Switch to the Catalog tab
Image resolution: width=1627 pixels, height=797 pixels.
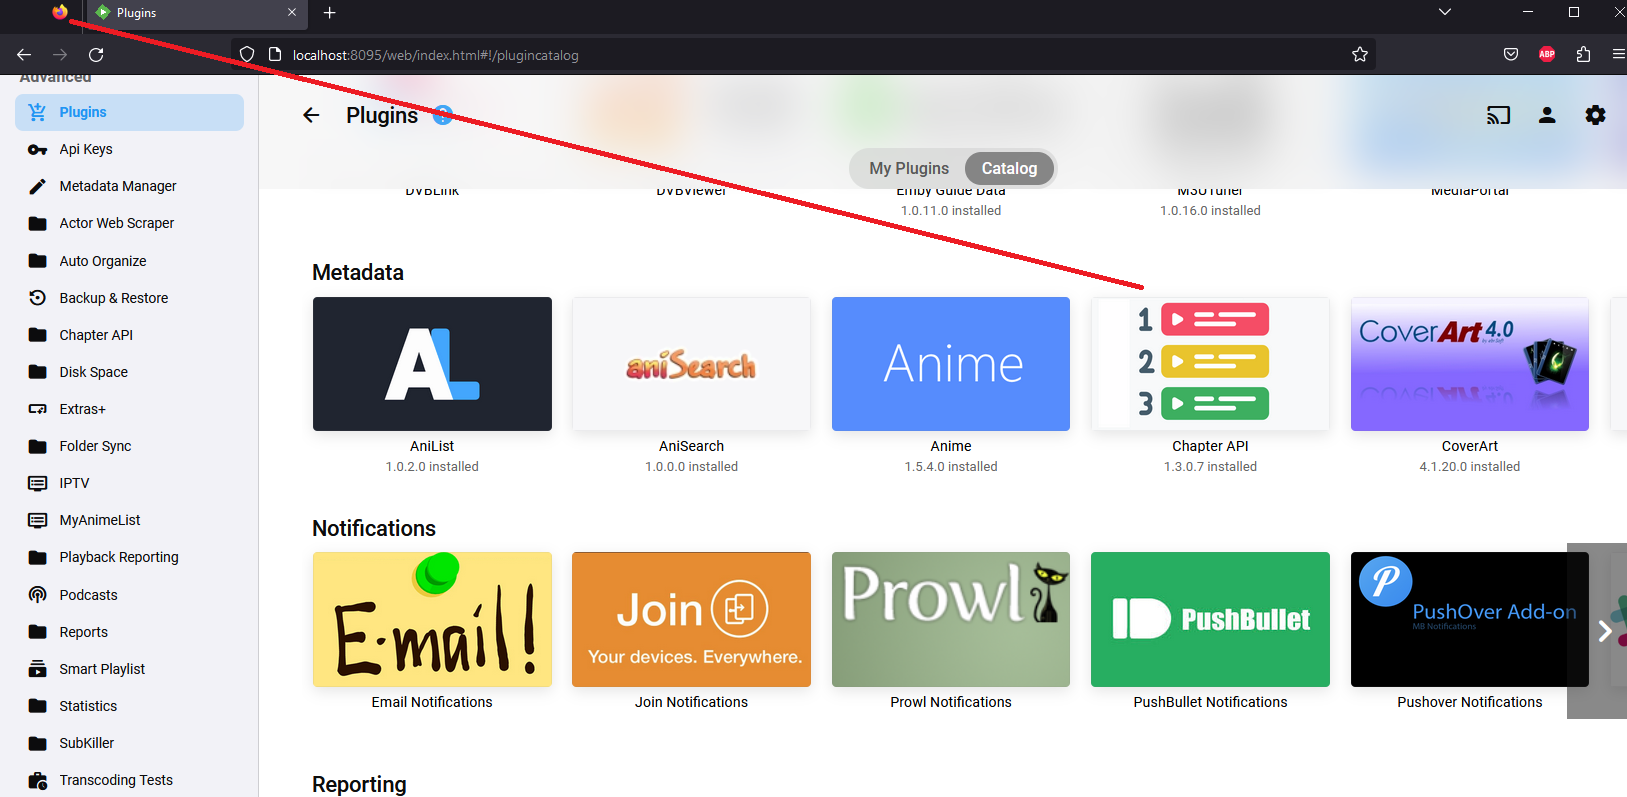click(1009, 168)
